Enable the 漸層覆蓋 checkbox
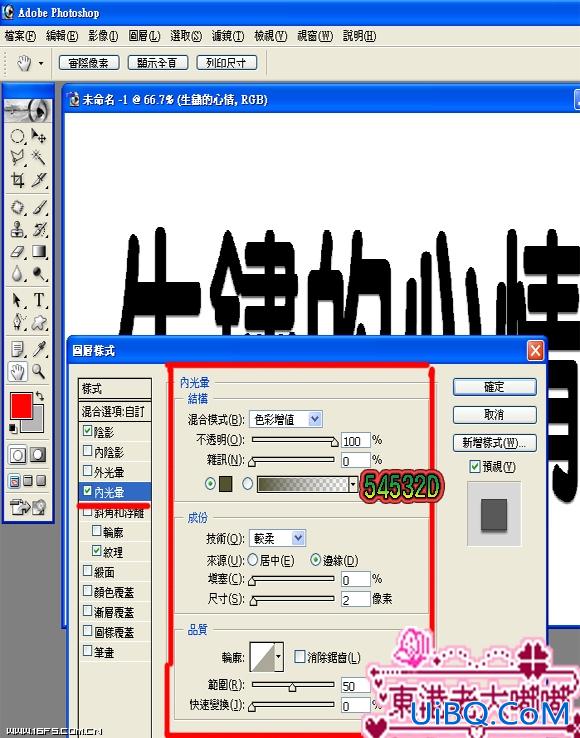 [88, 611]
